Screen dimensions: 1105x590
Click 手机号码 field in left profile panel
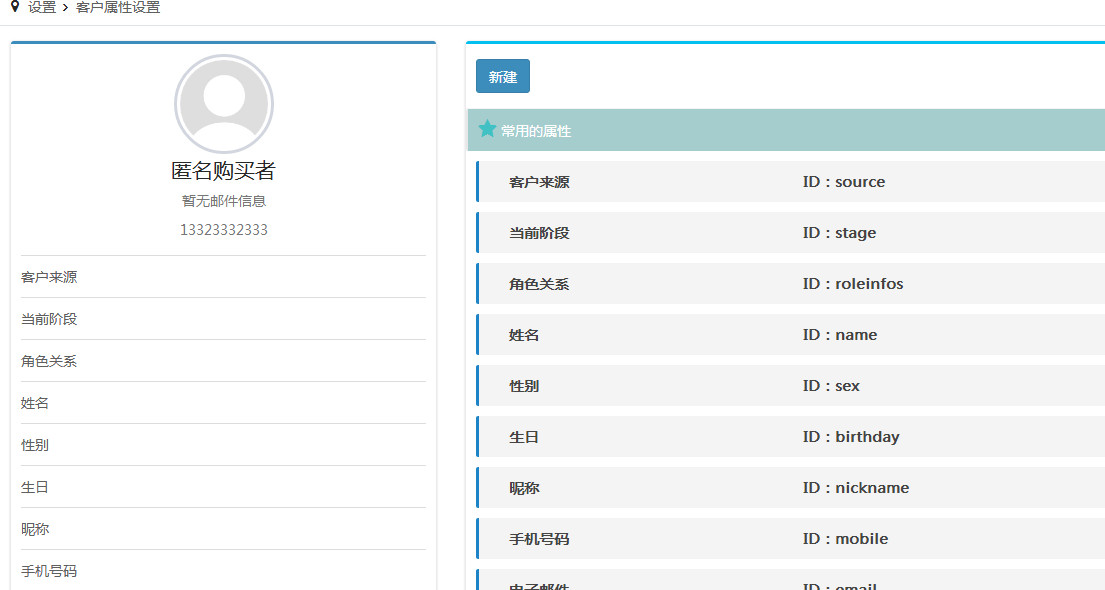pos(49,571)
